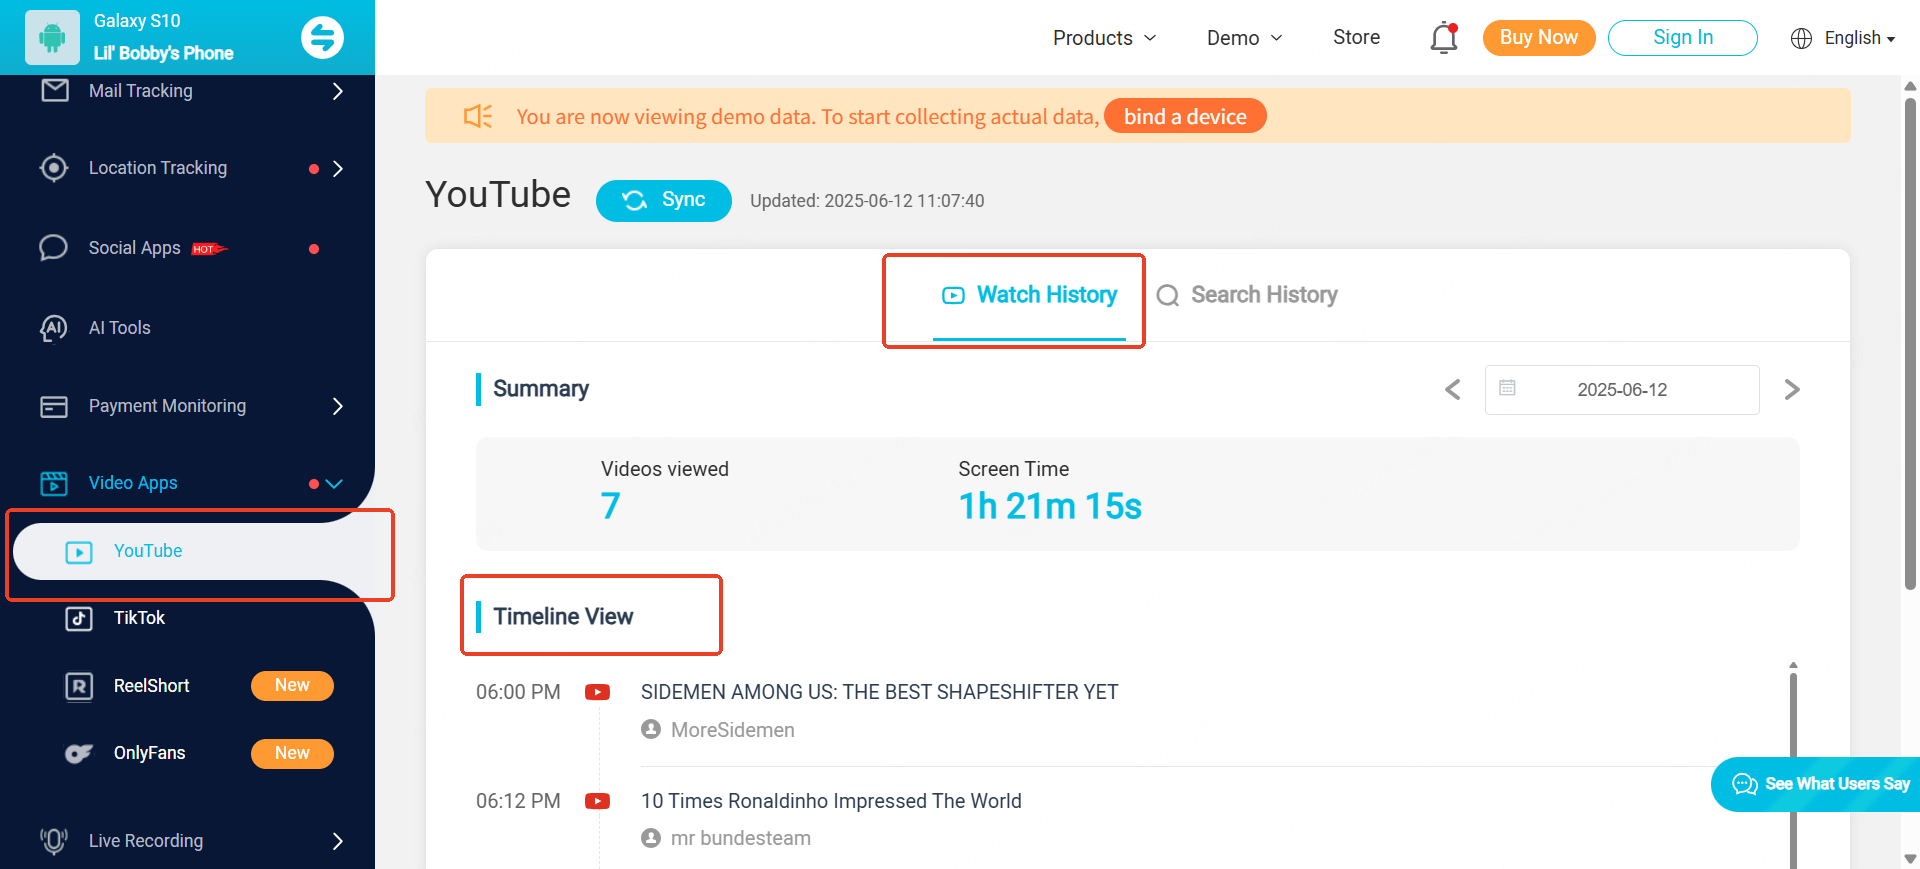
Task: Click the OnlyFans logo icon
Action: tap(79, 753)
